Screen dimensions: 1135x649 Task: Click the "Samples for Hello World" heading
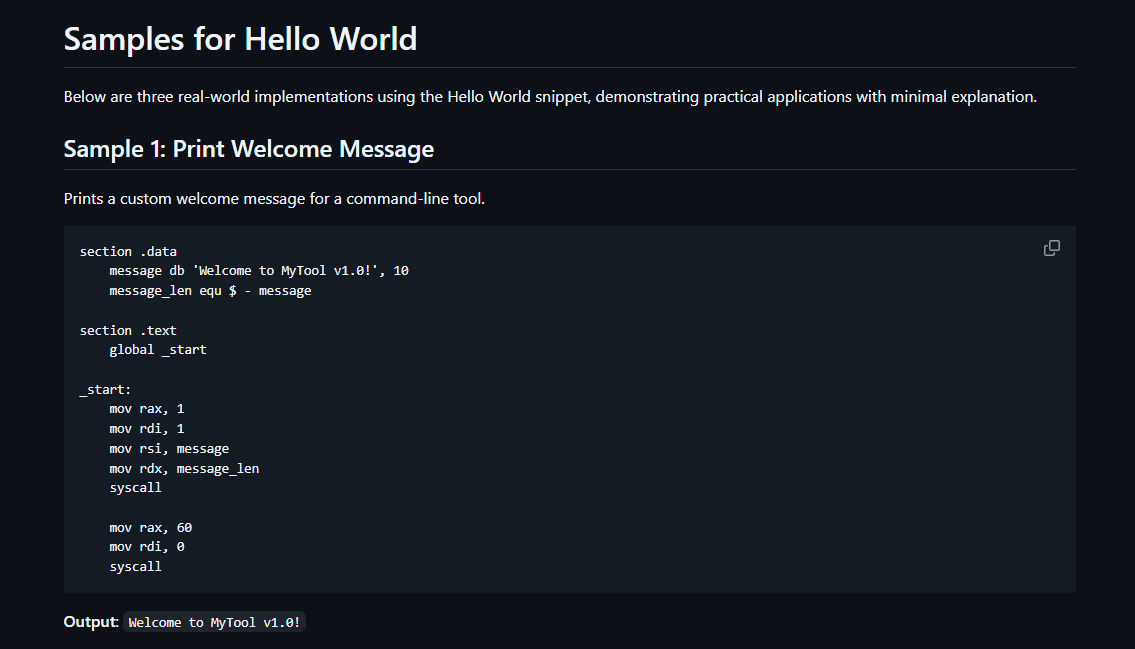[x=240, y=39]
